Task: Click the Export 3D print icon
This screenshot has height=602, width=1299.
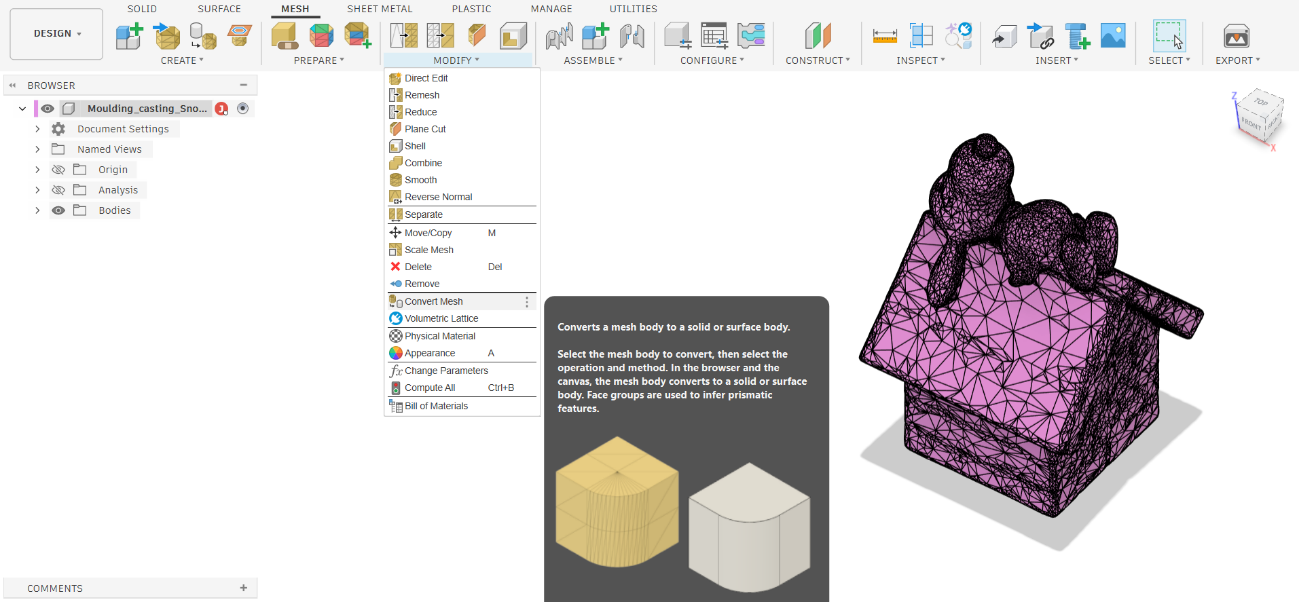Action: [x=1237, y=36]
